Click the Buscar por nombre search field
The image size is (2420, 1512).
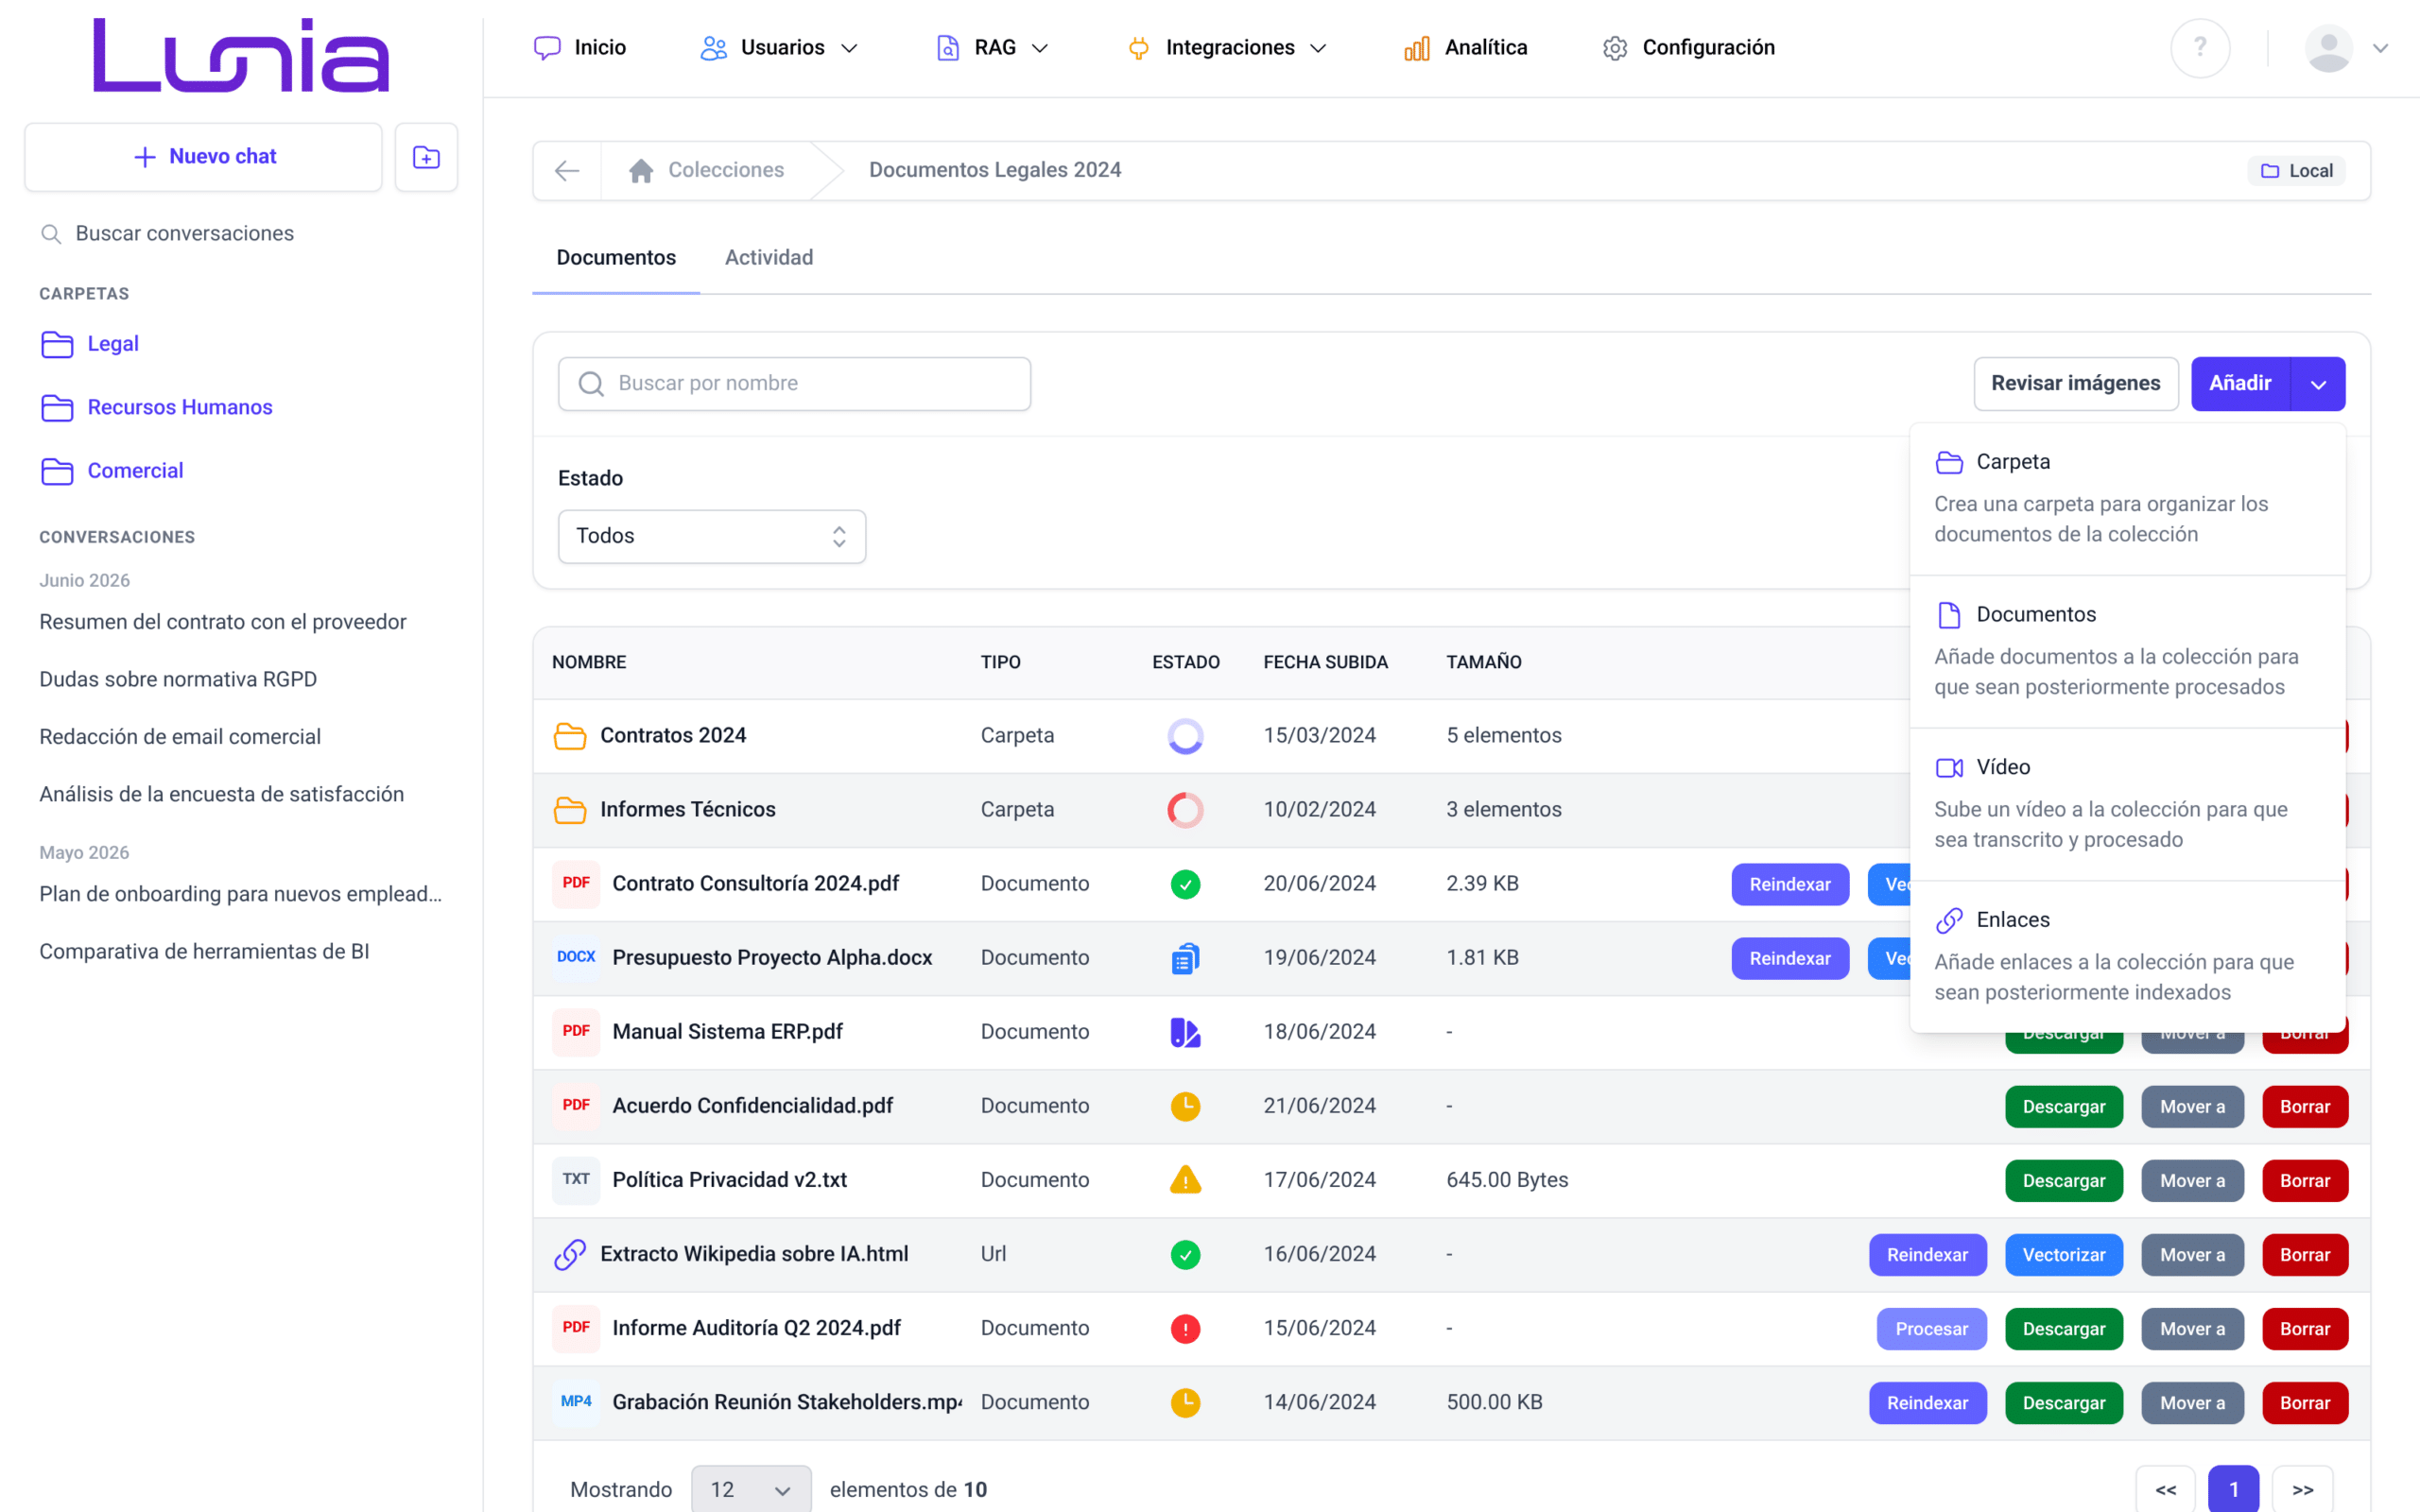click(794, 384)
